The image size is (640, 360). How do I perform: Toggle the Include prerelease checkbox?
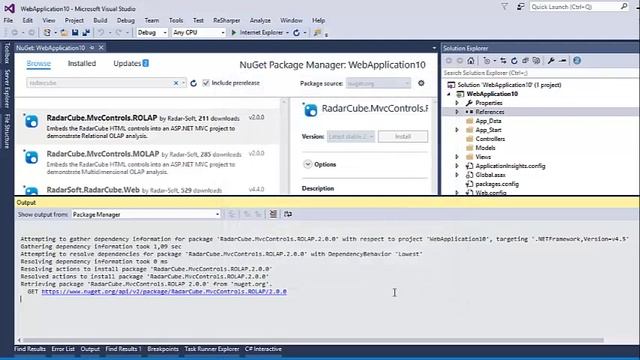click(x=206, y=83)
